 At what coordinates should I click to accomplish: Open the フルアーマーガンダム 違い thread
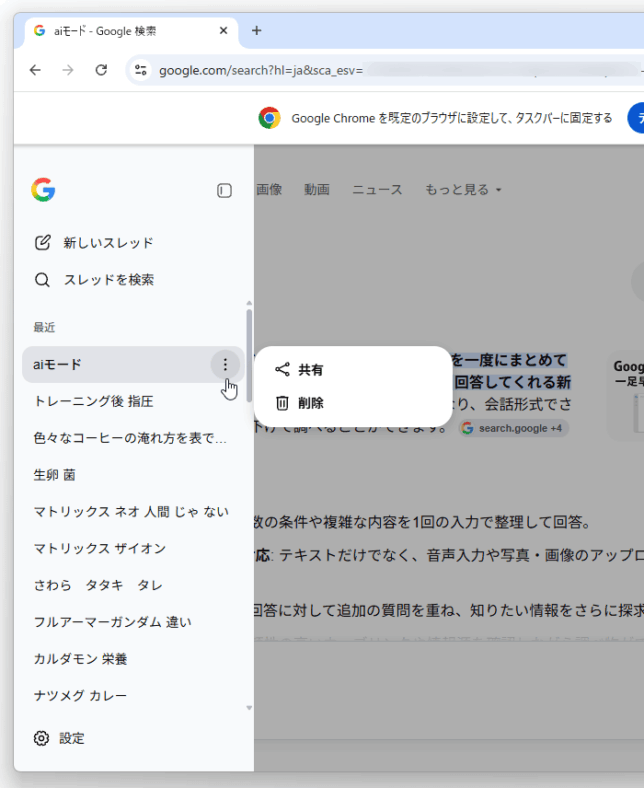click(x=133, y=622)
